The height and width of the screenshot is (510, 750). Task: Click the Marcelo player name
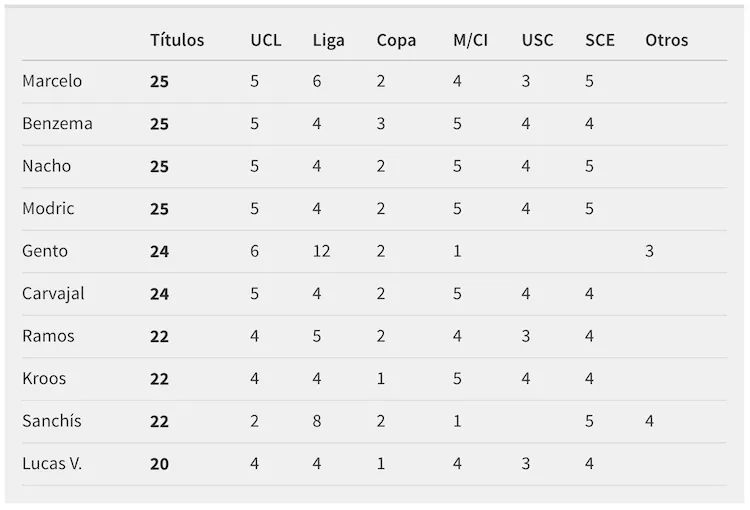coord(52,81)
